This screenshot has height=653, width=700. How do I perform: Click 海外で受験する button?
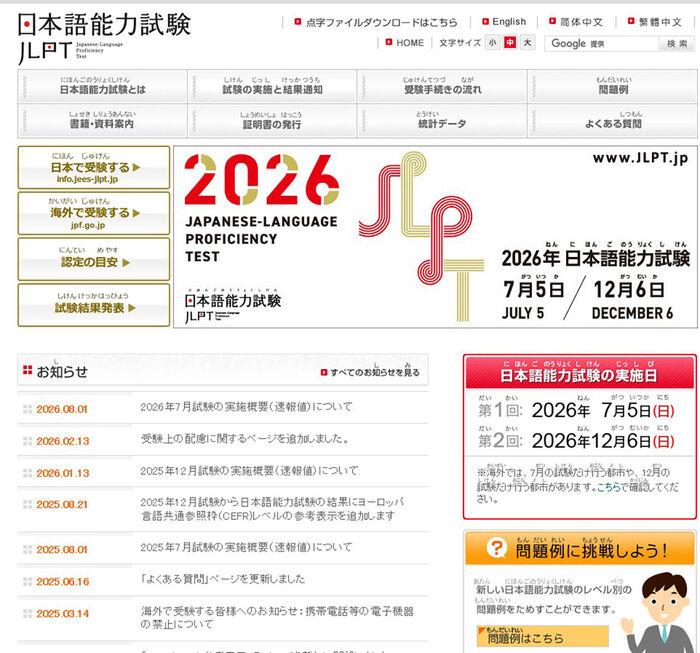pos(94,213)
